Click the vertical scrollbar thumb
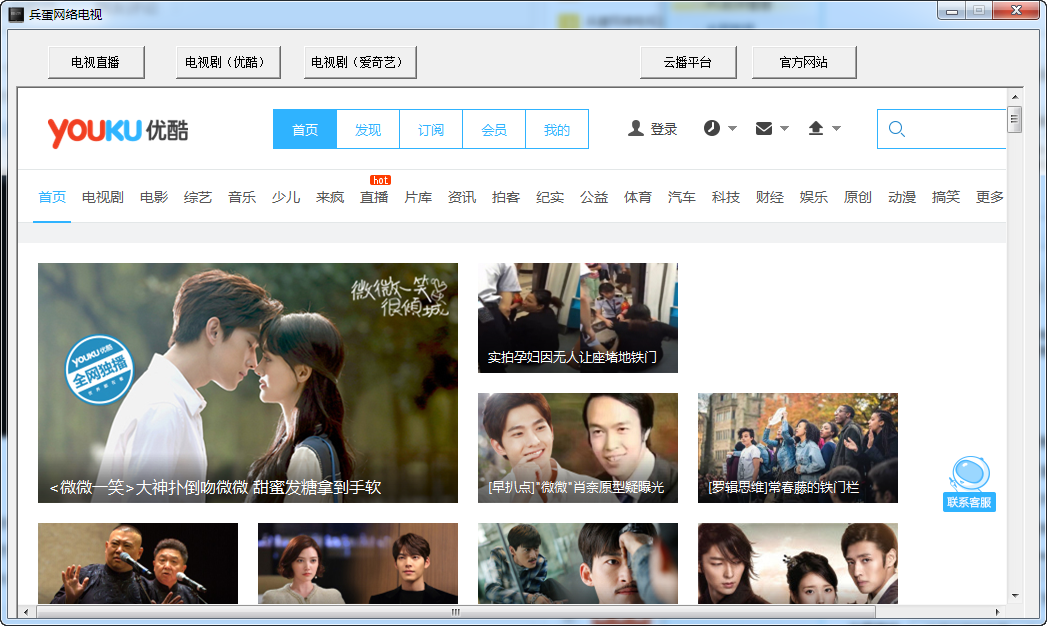The height and width of the screenshot is (626, 1047). [x=1015, y=119]
